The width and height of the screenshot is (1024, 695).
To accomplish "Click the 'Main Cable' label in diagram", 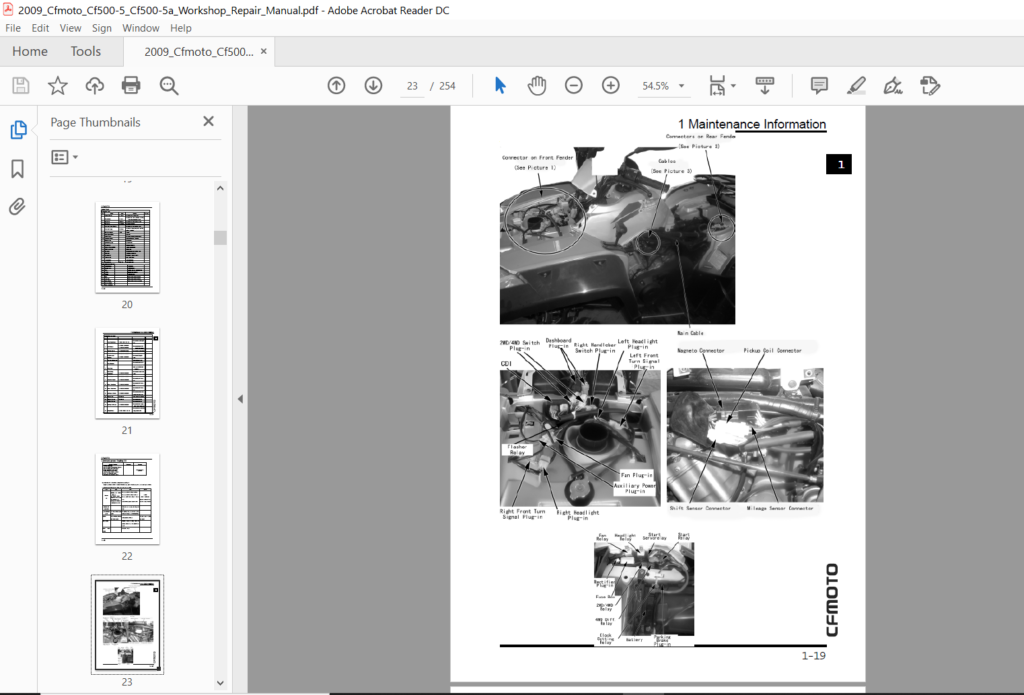I will click(690, 333).
